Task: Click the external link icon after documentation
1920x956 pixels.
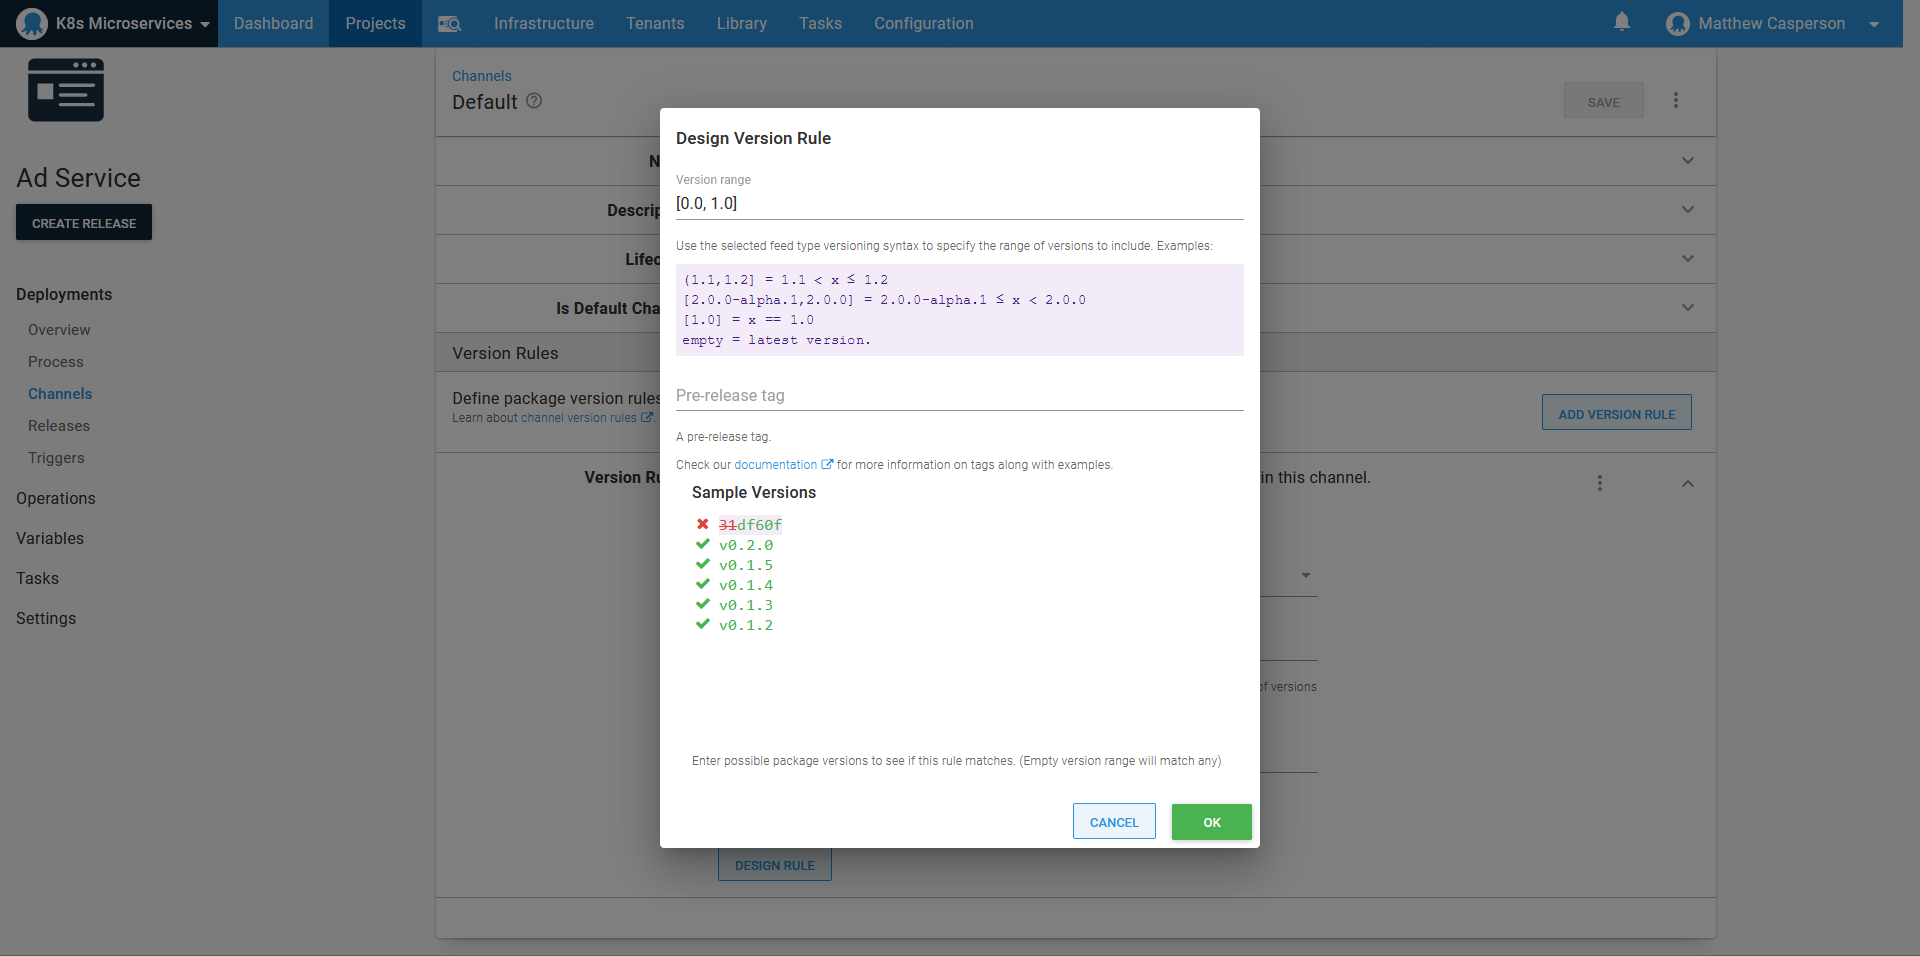Action: pos(827,464)
